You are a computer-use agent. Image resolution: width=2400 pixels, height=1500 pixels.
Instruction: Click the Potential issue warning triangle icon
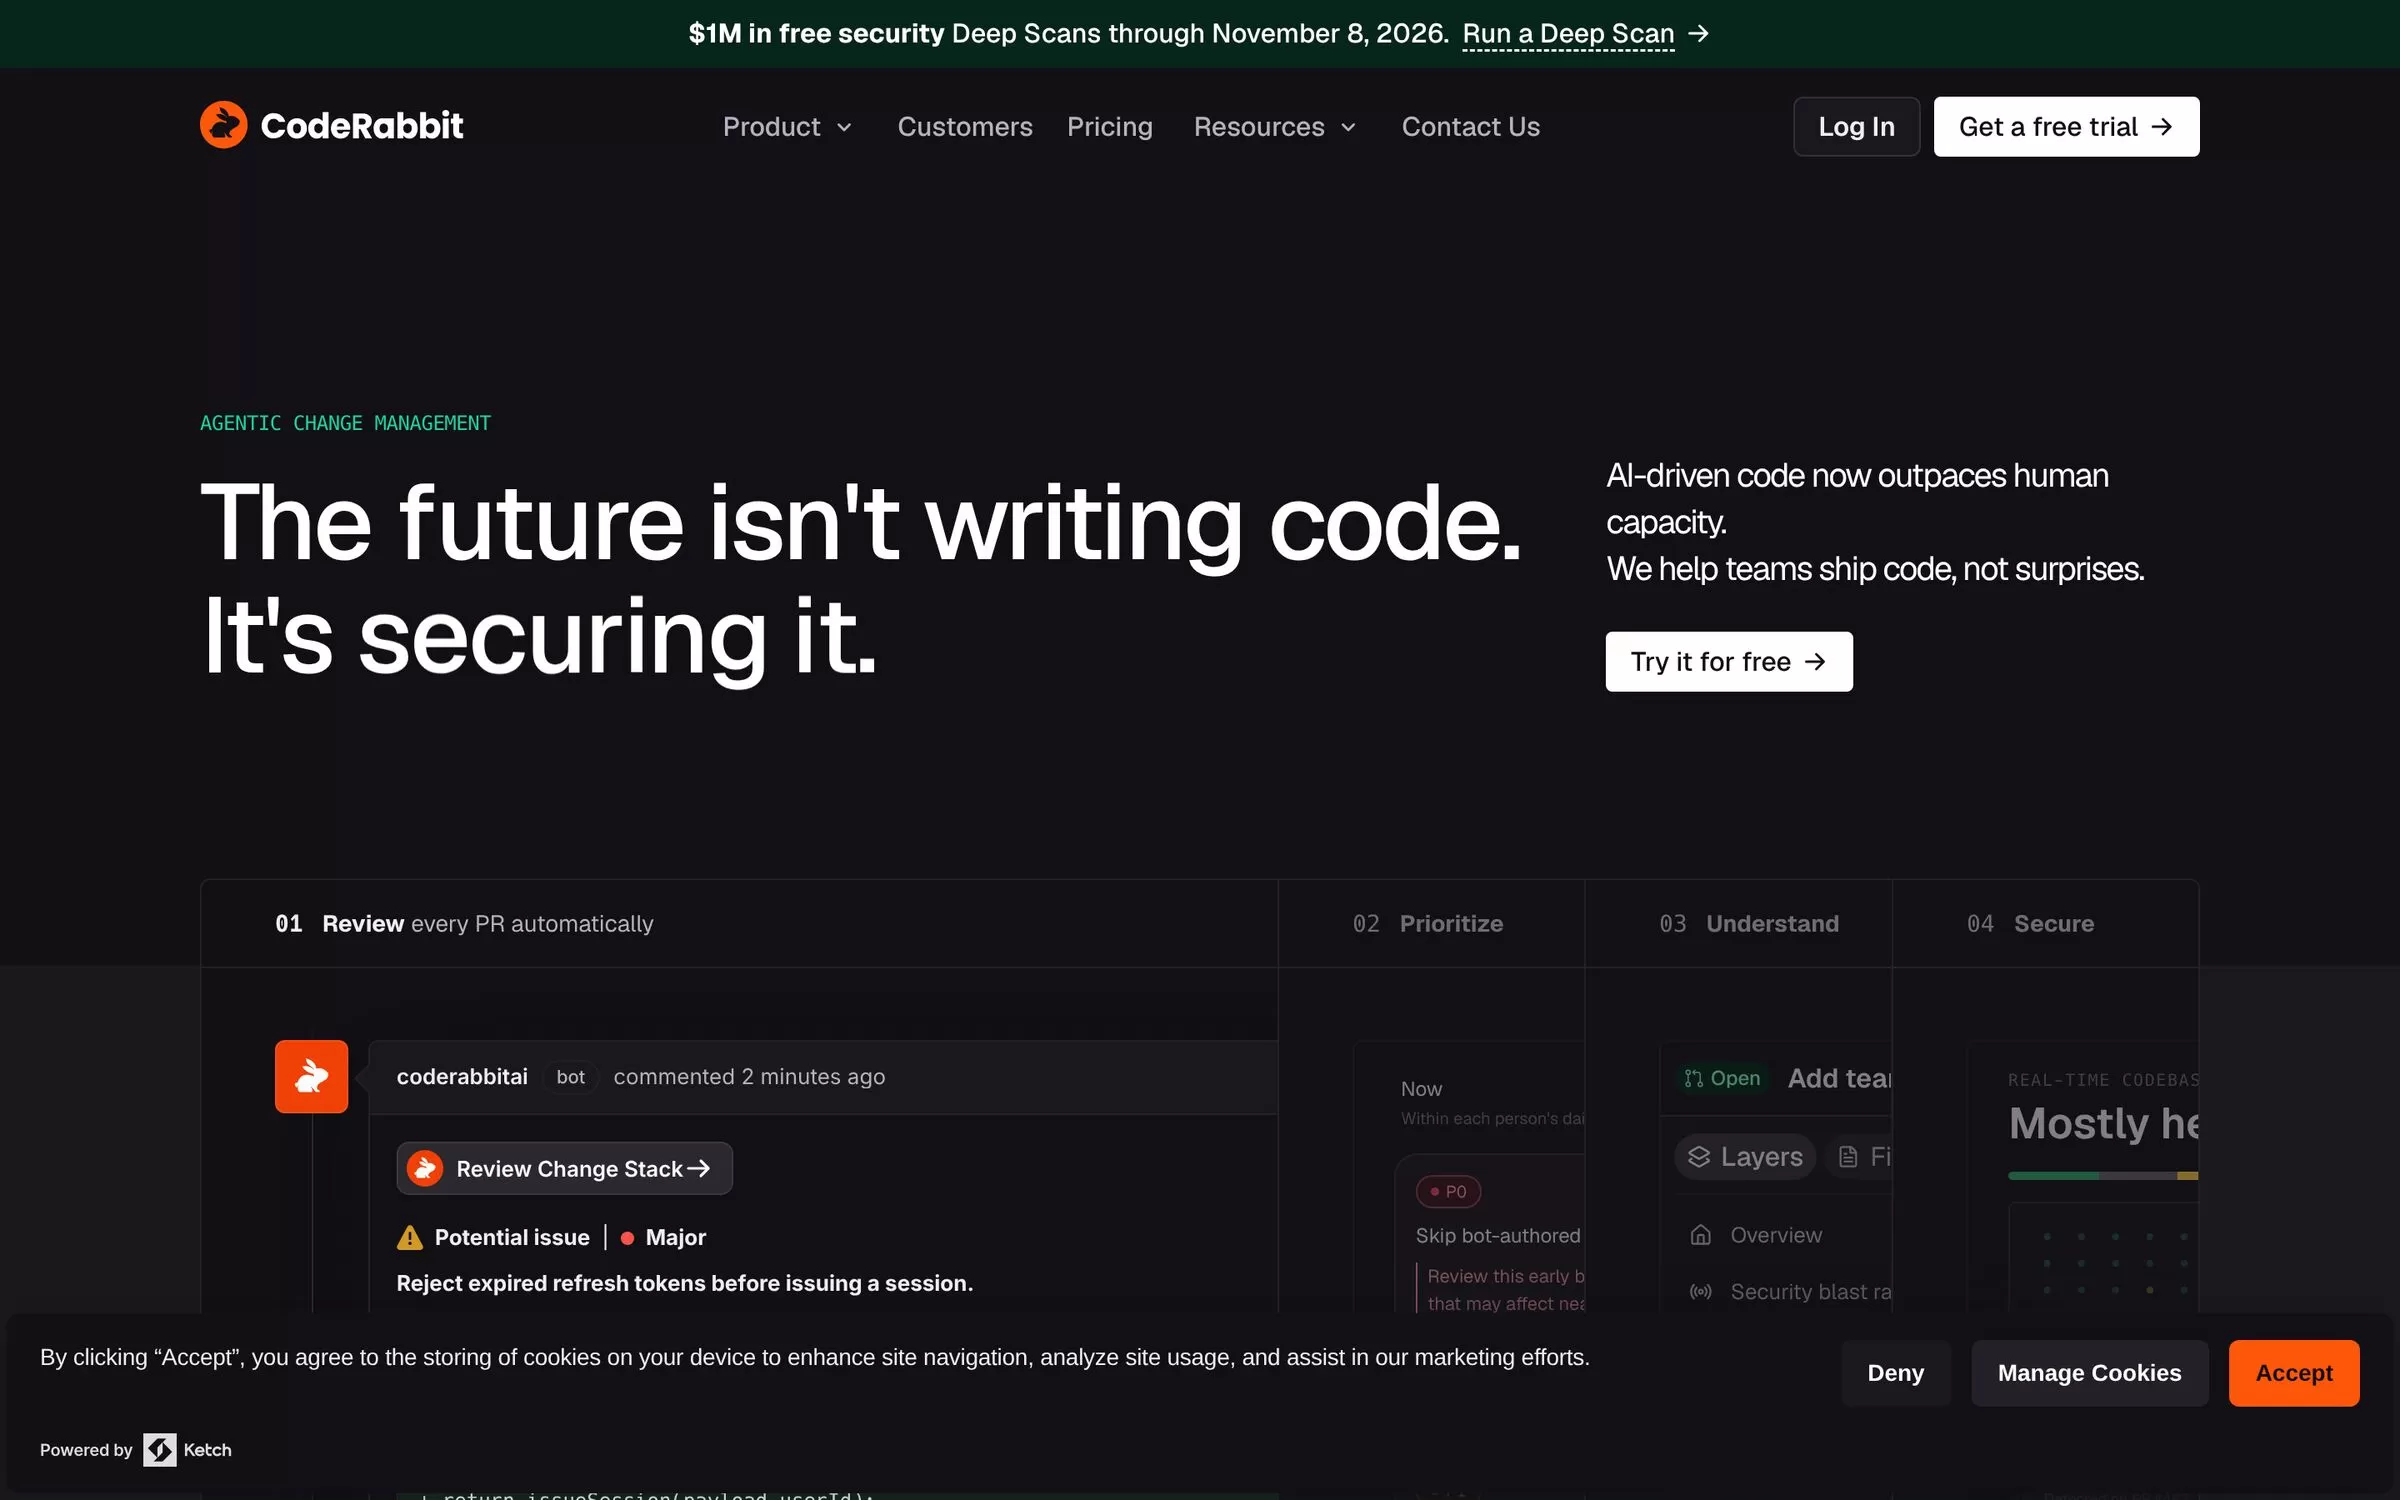[x=410, y=1238]
